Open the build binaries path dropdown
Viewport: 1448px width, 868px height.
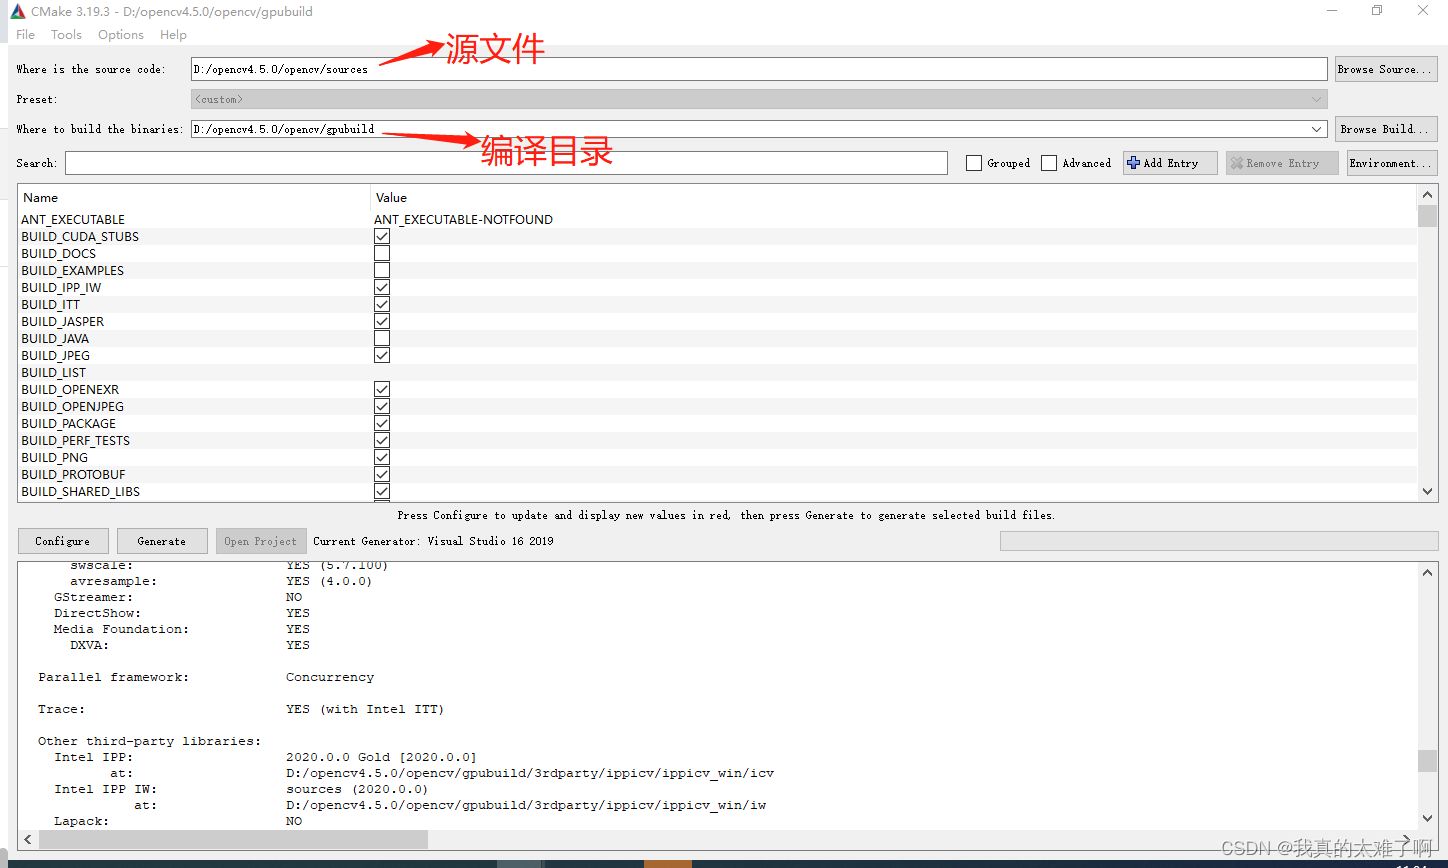pos(1317,129)
